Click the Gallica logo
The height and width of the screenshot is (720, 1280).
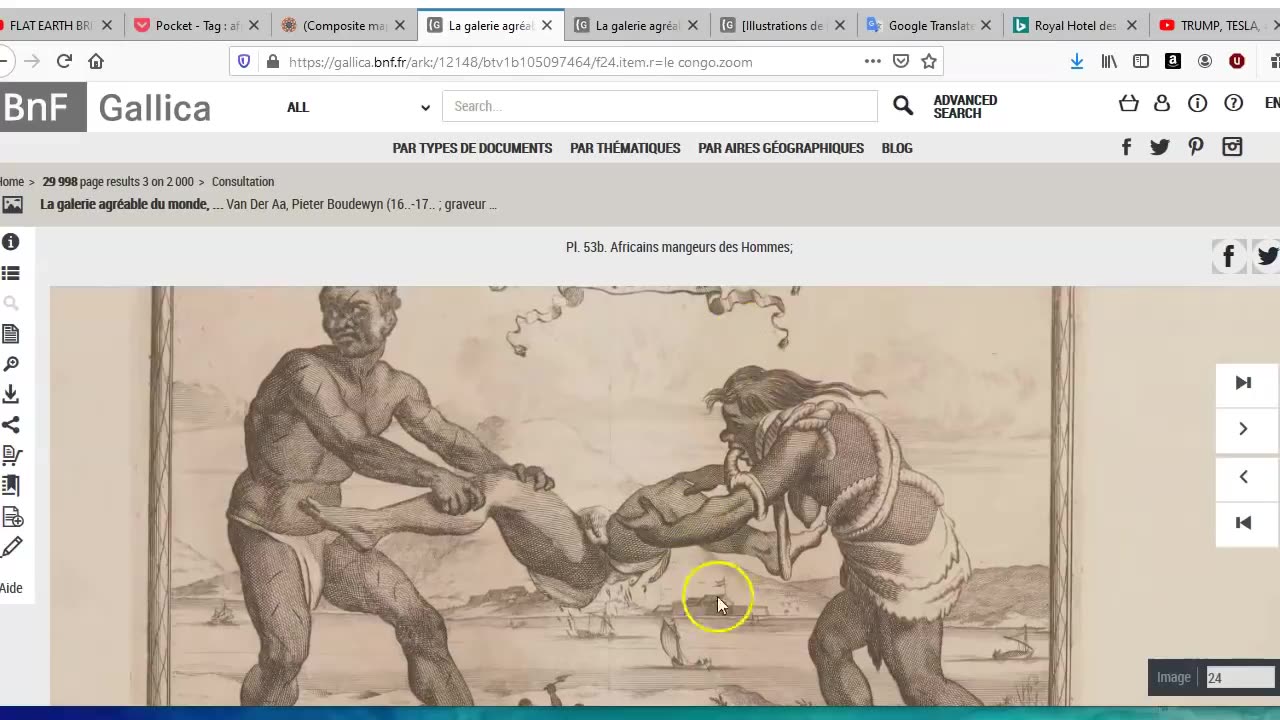tap(154, 107)
